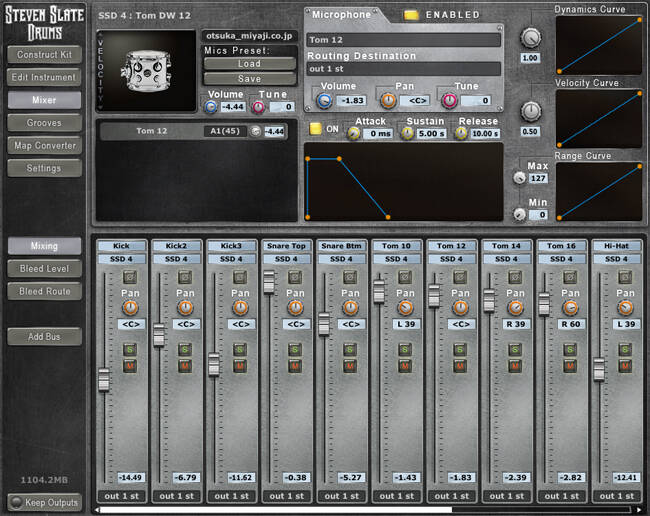Open the Tom 12 microphone selector

click(x=403, y=40)
